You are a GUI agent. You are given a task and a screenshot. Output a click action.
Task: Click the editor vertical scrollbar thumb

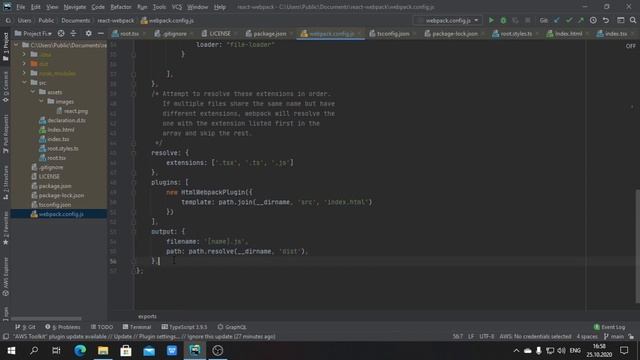click(637, 246)
